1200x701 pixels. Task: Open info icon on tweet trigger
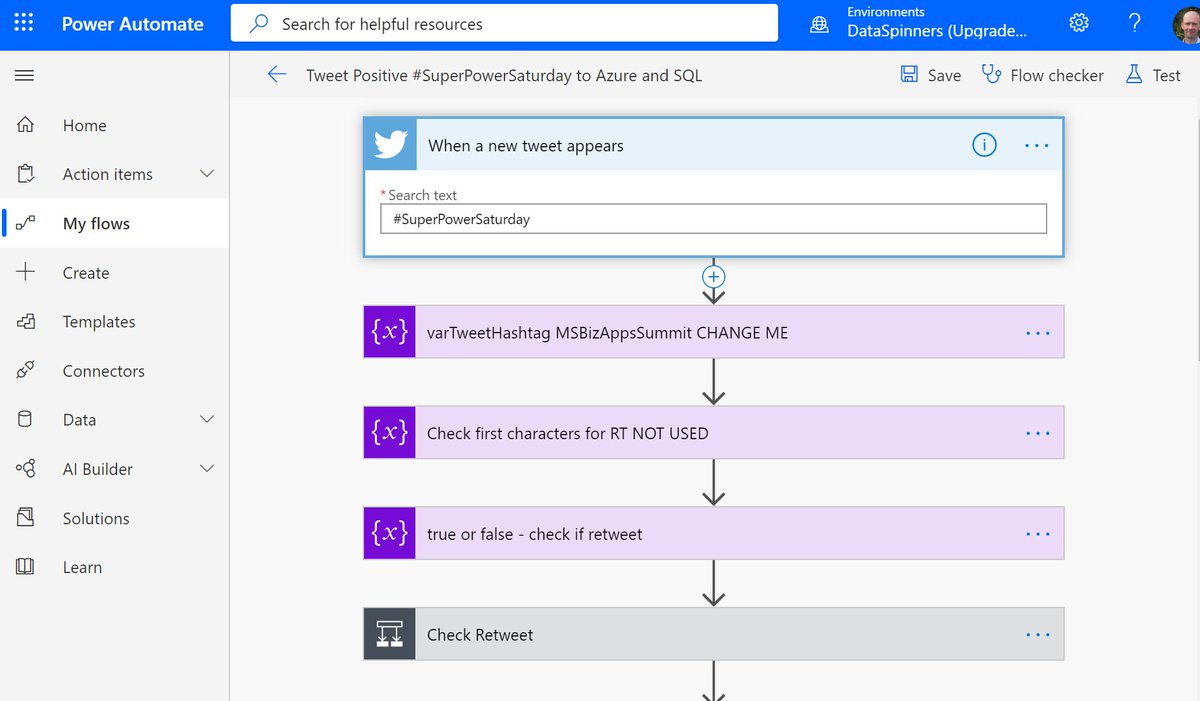(984, 146)
